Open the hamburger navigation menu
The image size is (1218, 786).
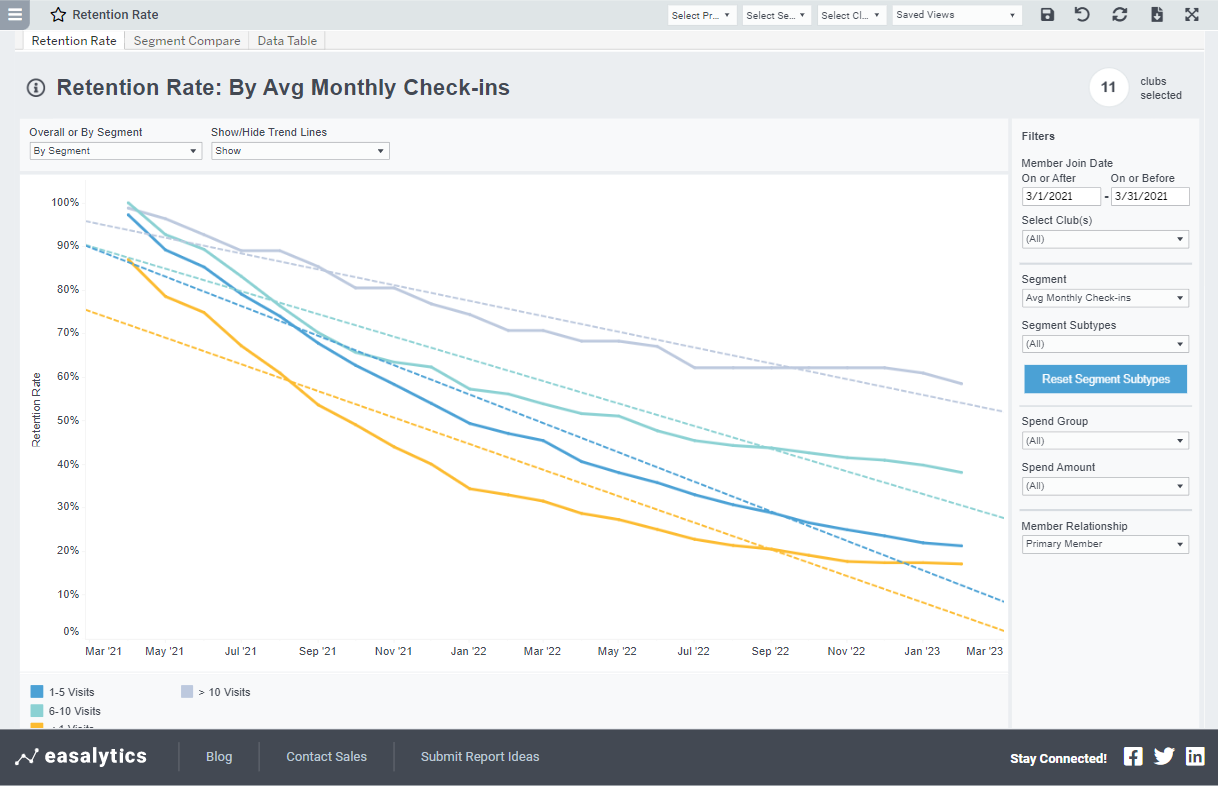(x=14, y=14)
